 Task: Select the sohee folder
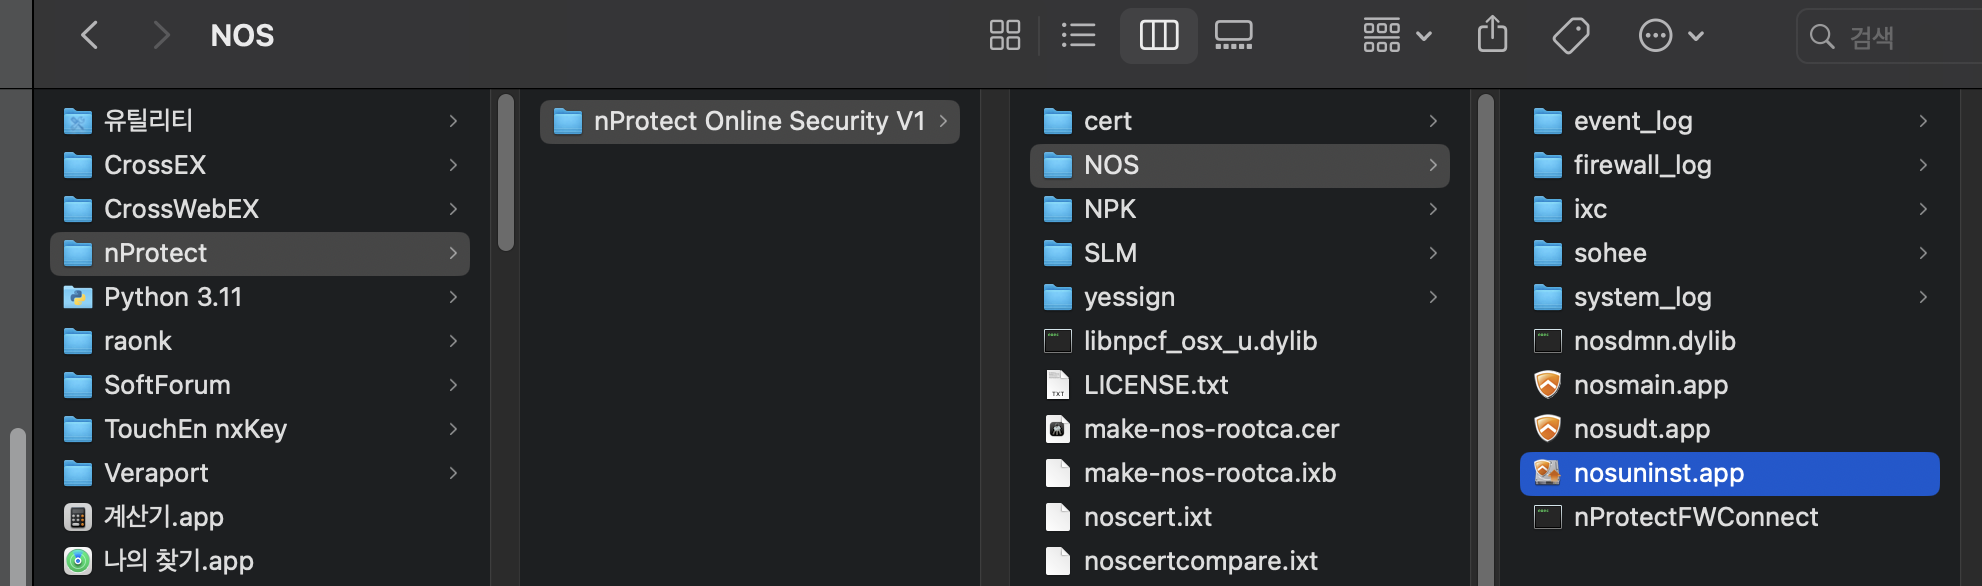1730,253
